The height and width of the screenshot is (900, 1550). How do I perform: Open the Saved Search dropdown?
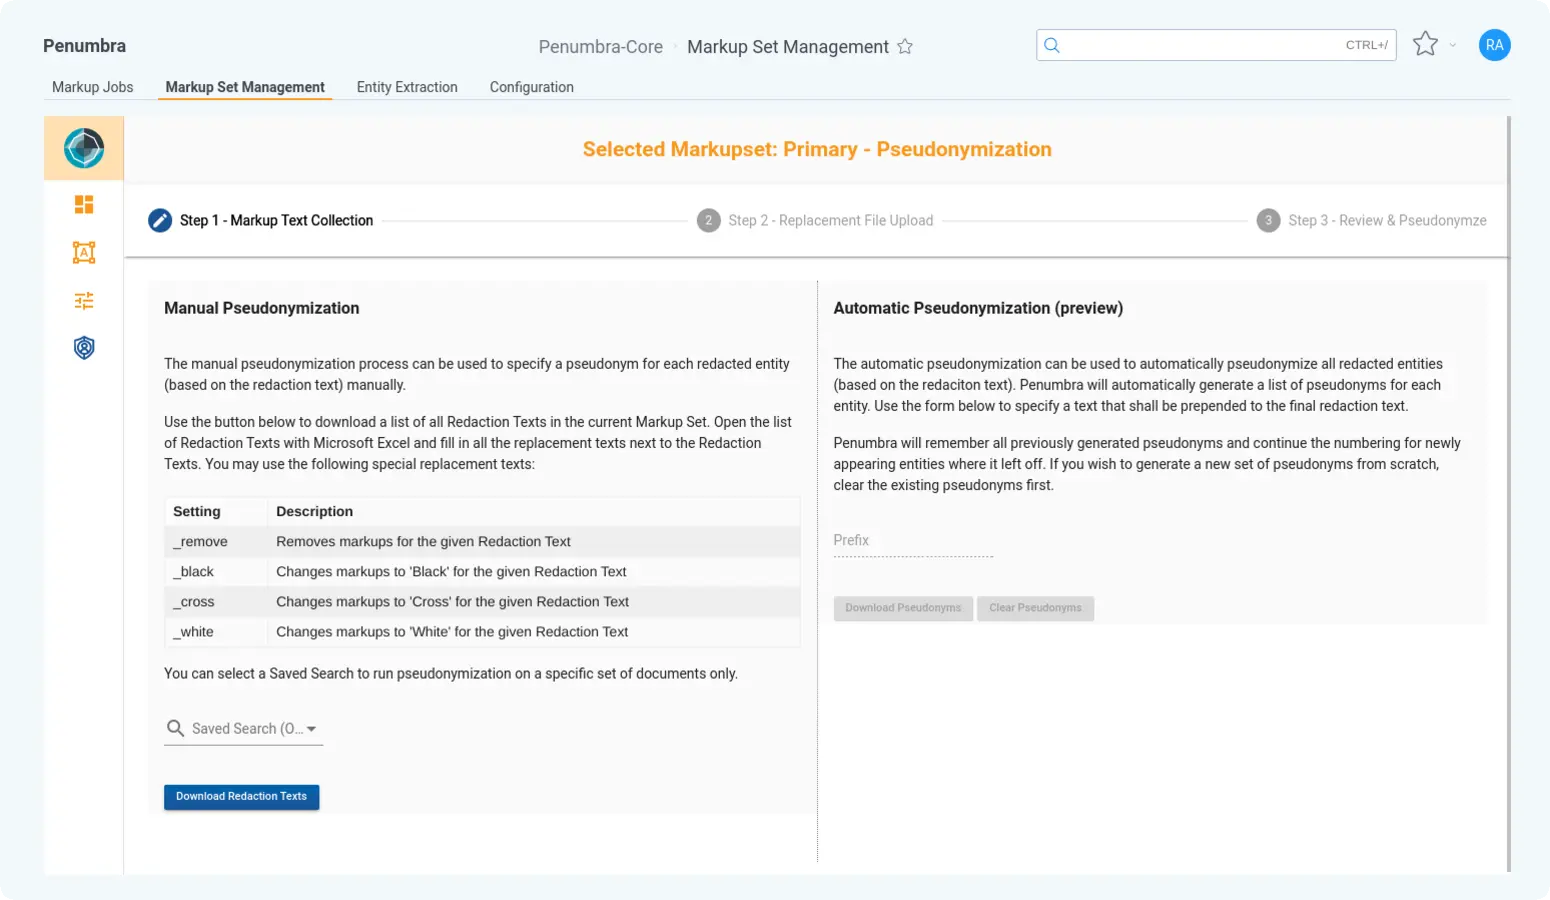coord(244,729)
